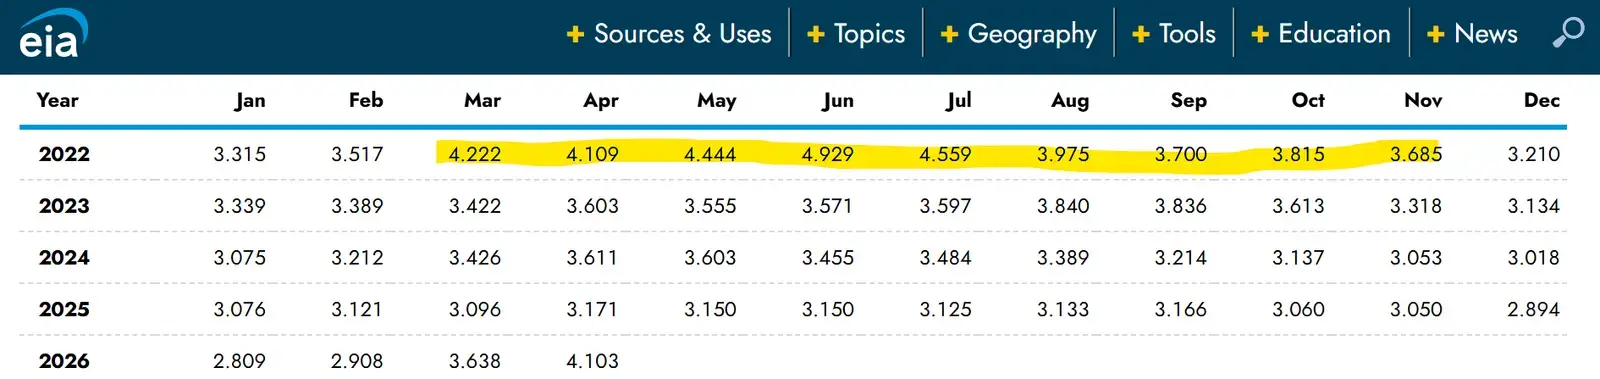Click the 3.134 value for Dec 2023
1600x379 pixels.
coord(1534,206)
